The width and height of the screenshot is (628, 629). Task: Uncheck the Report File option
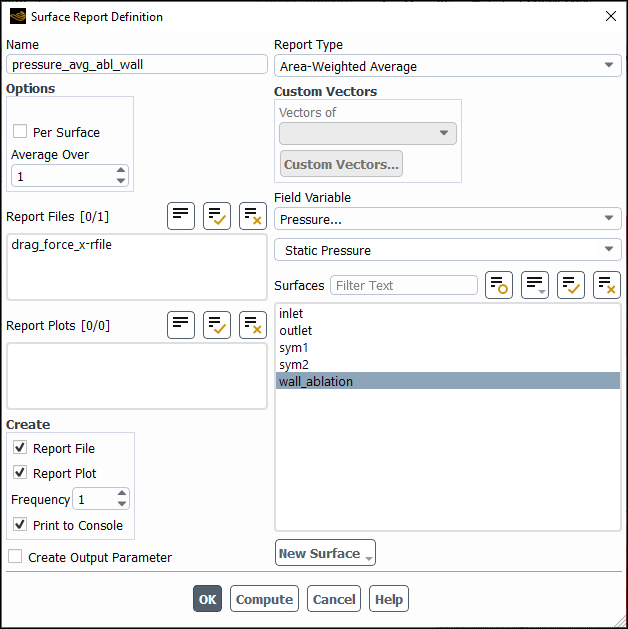tap(20, 447)
